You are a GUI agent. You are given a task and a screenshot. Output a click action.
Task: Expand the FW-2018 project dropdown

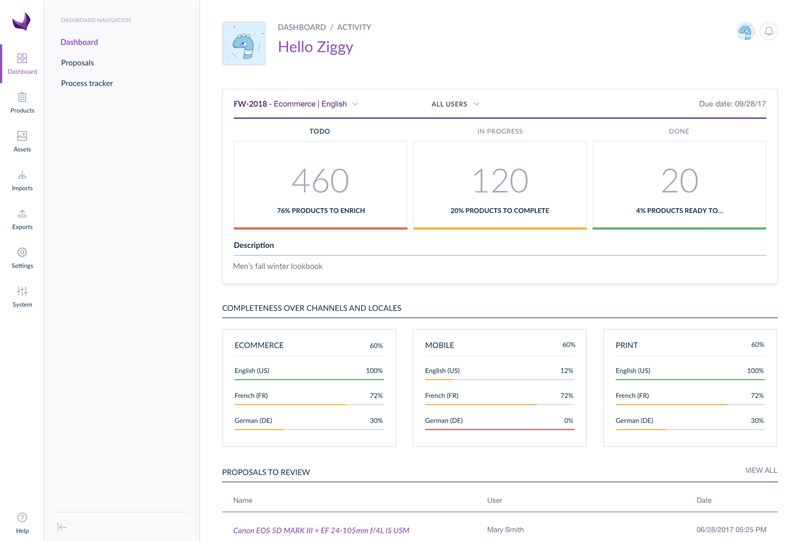pos(296,104)
